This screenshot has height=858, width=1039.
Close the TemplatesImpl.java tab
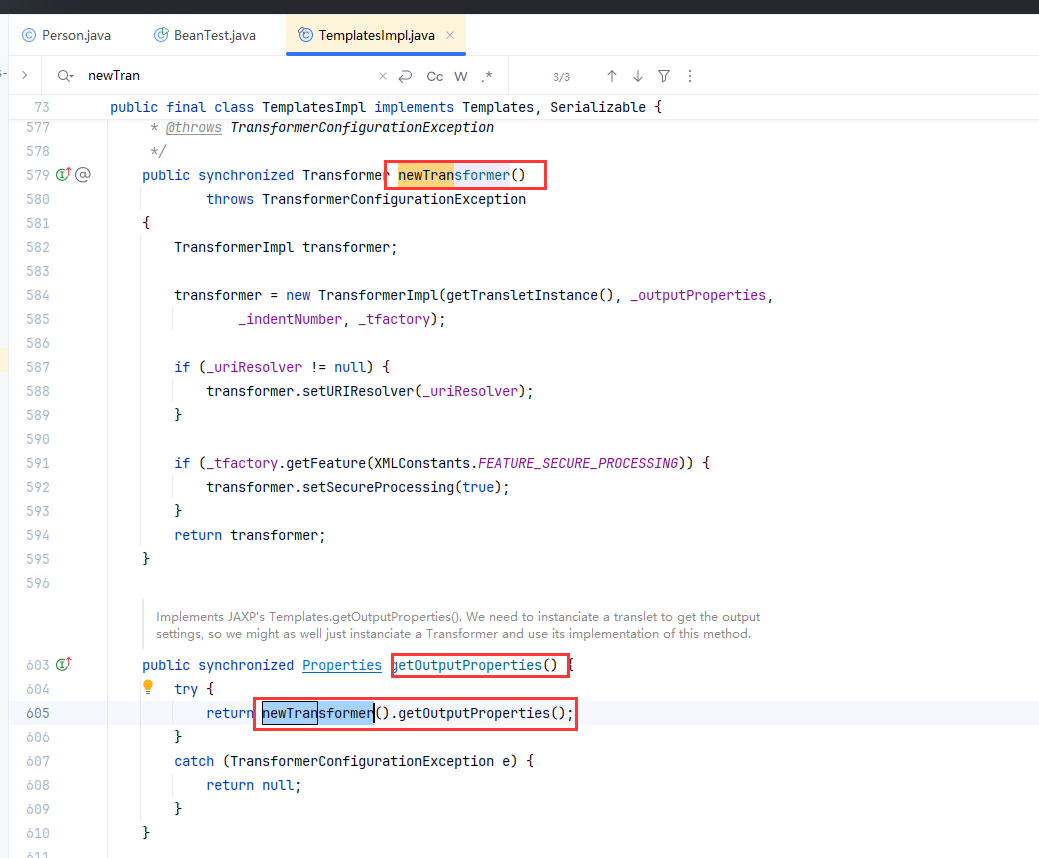click(450, 35)
